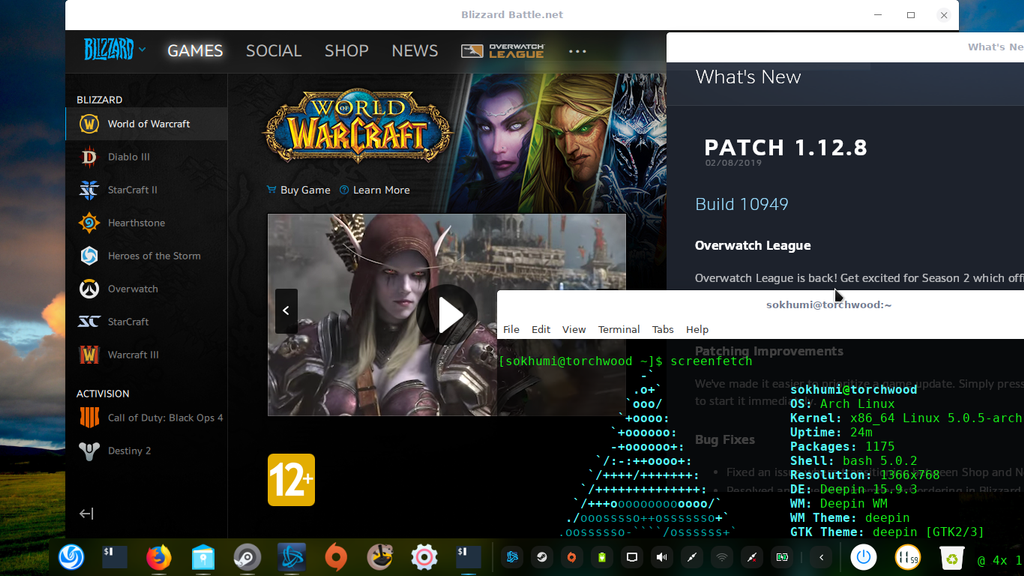Screen dimensions: 1024x576
Task: Open the NEWS tab
Action: point(415,51)
